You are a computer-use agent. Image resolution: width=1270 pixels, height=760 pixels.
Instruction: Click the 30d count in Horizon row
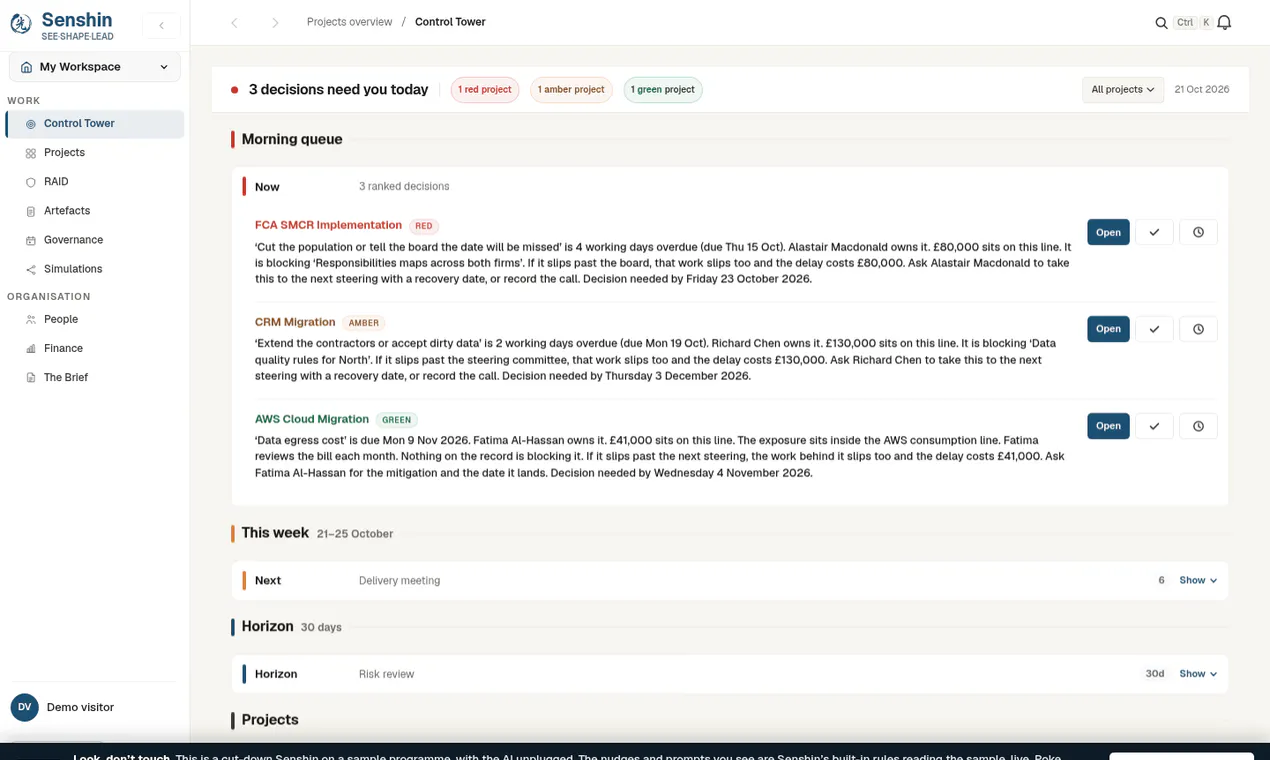(x=1155, y=674)
